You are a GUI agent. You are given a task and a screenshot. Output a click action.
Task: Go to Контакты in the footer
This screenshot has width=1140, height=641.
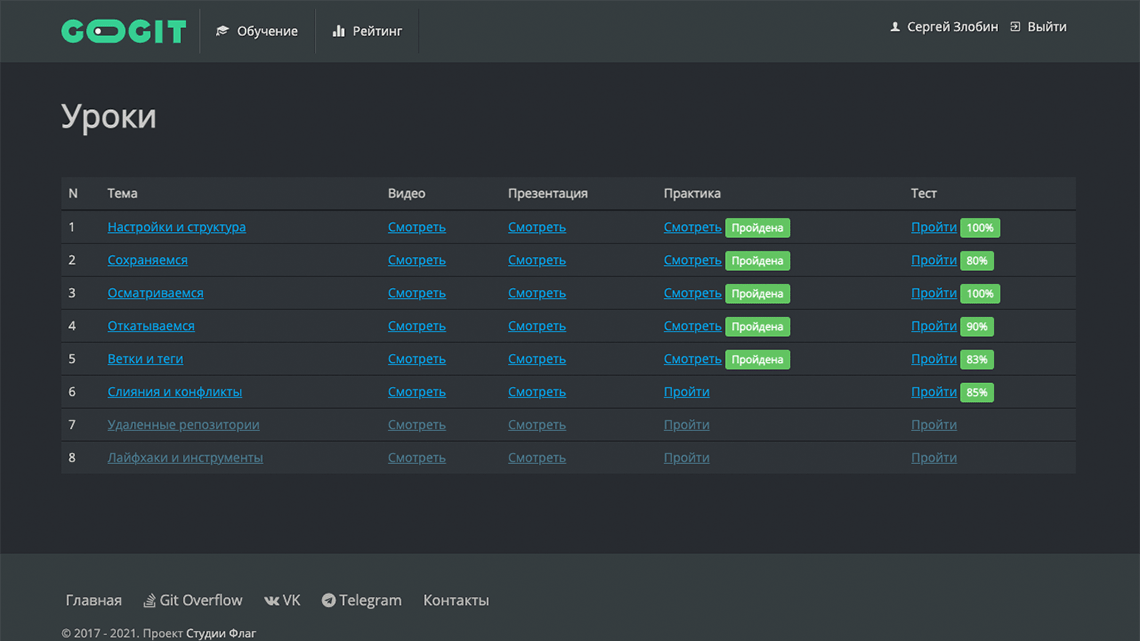(x=455, y=601)
